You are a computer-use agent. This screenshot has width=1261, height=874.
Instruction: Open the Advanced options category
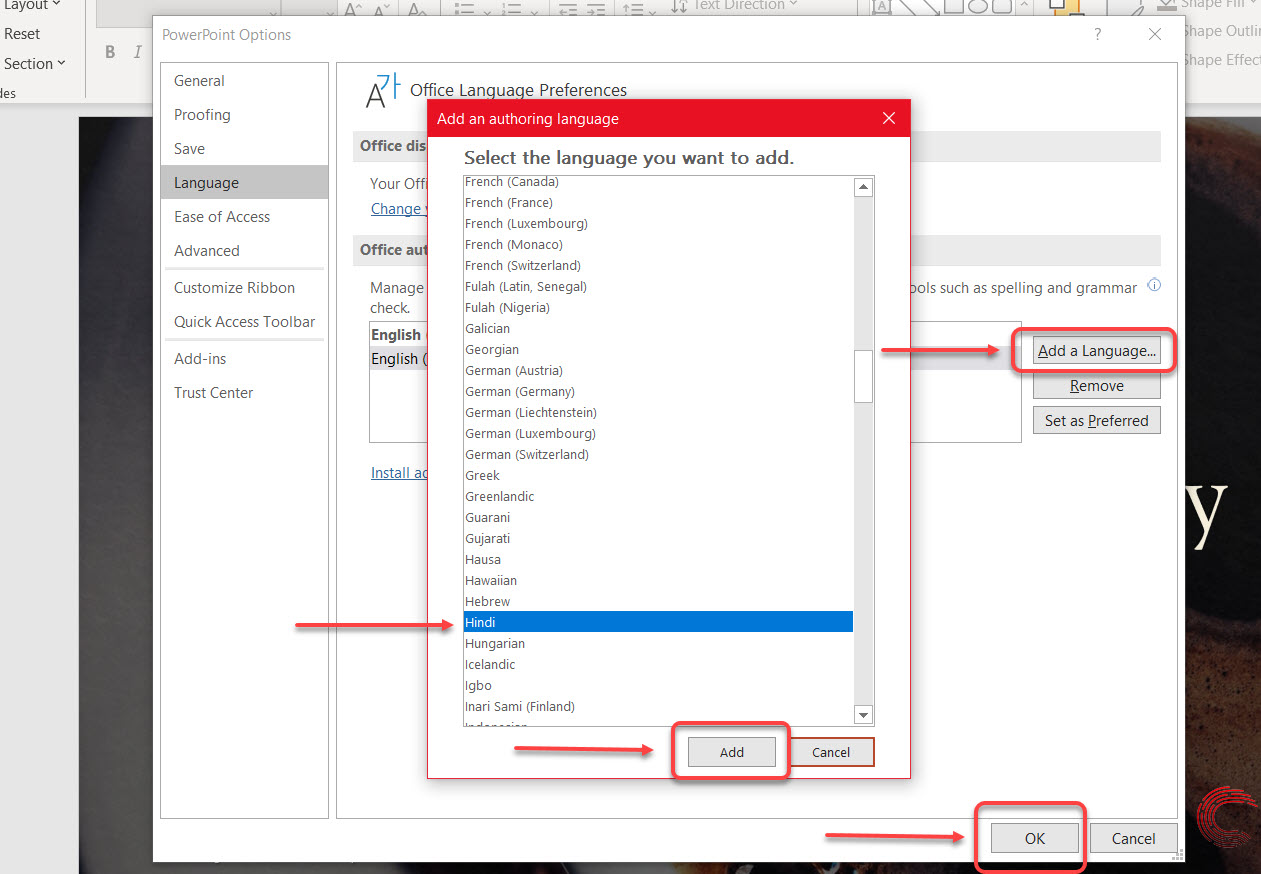(244, 251)
